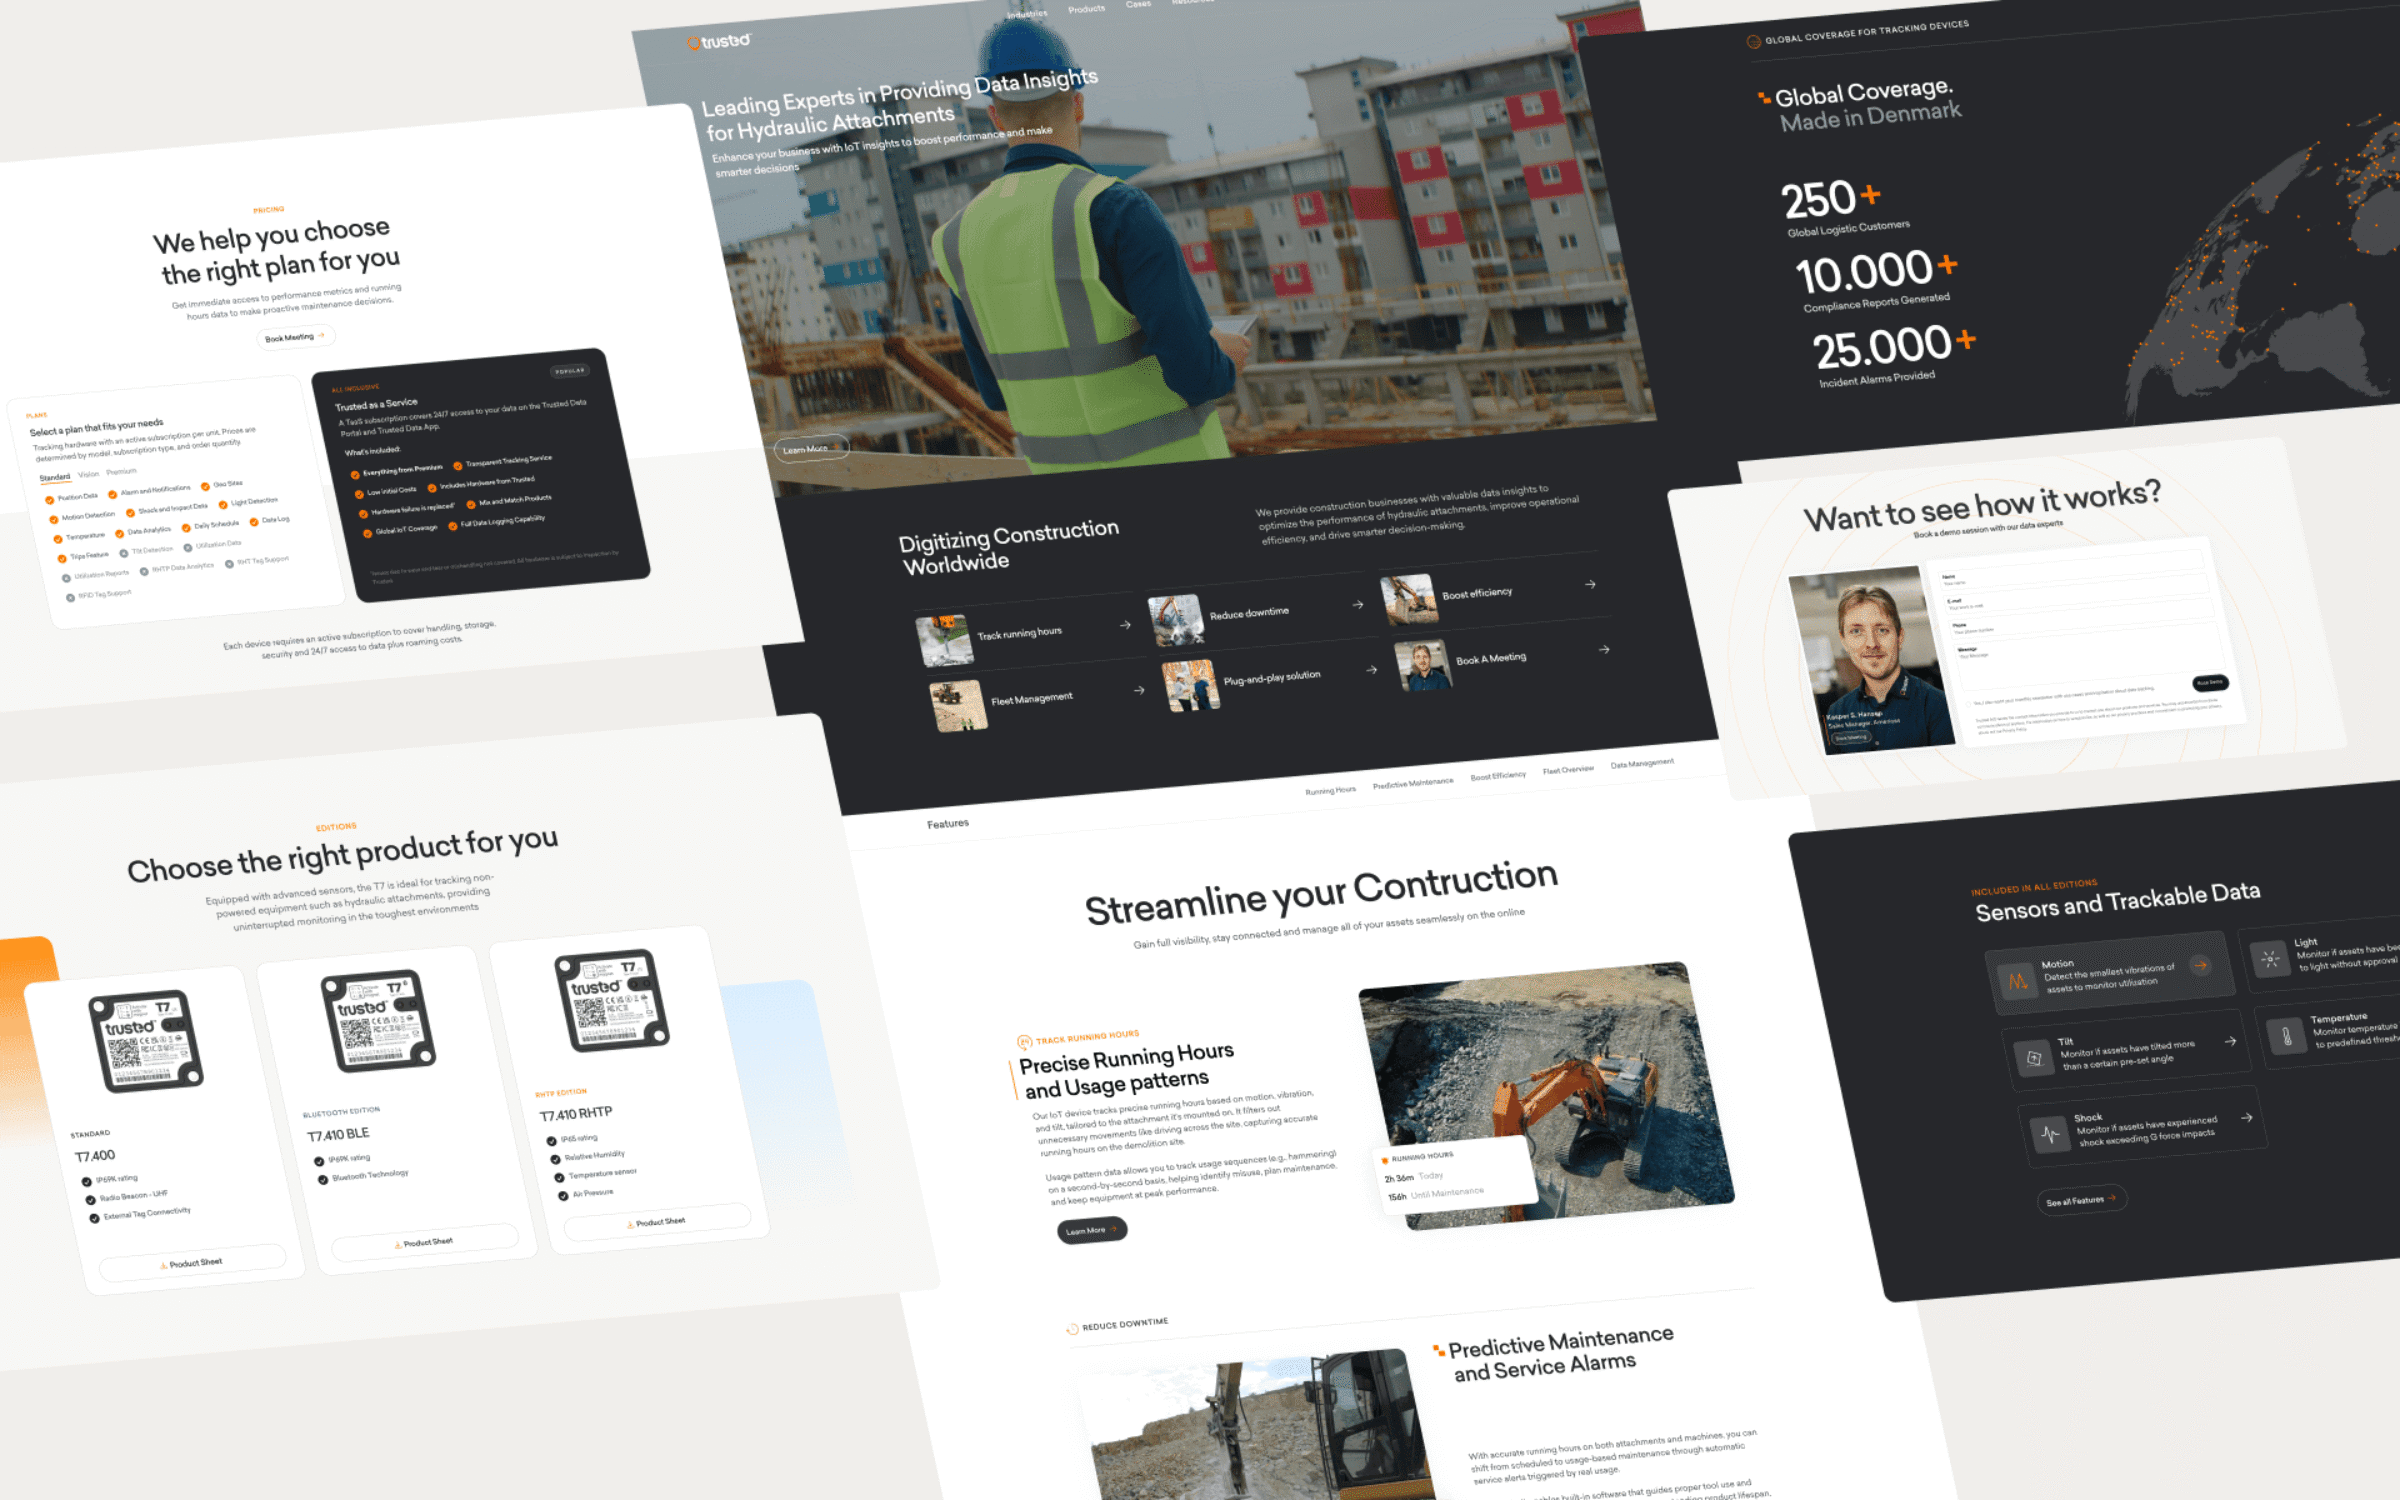Click the Motion sensor zigzag icon
Viewport: 2400px width, 1500px height.
pos(2018,981)
